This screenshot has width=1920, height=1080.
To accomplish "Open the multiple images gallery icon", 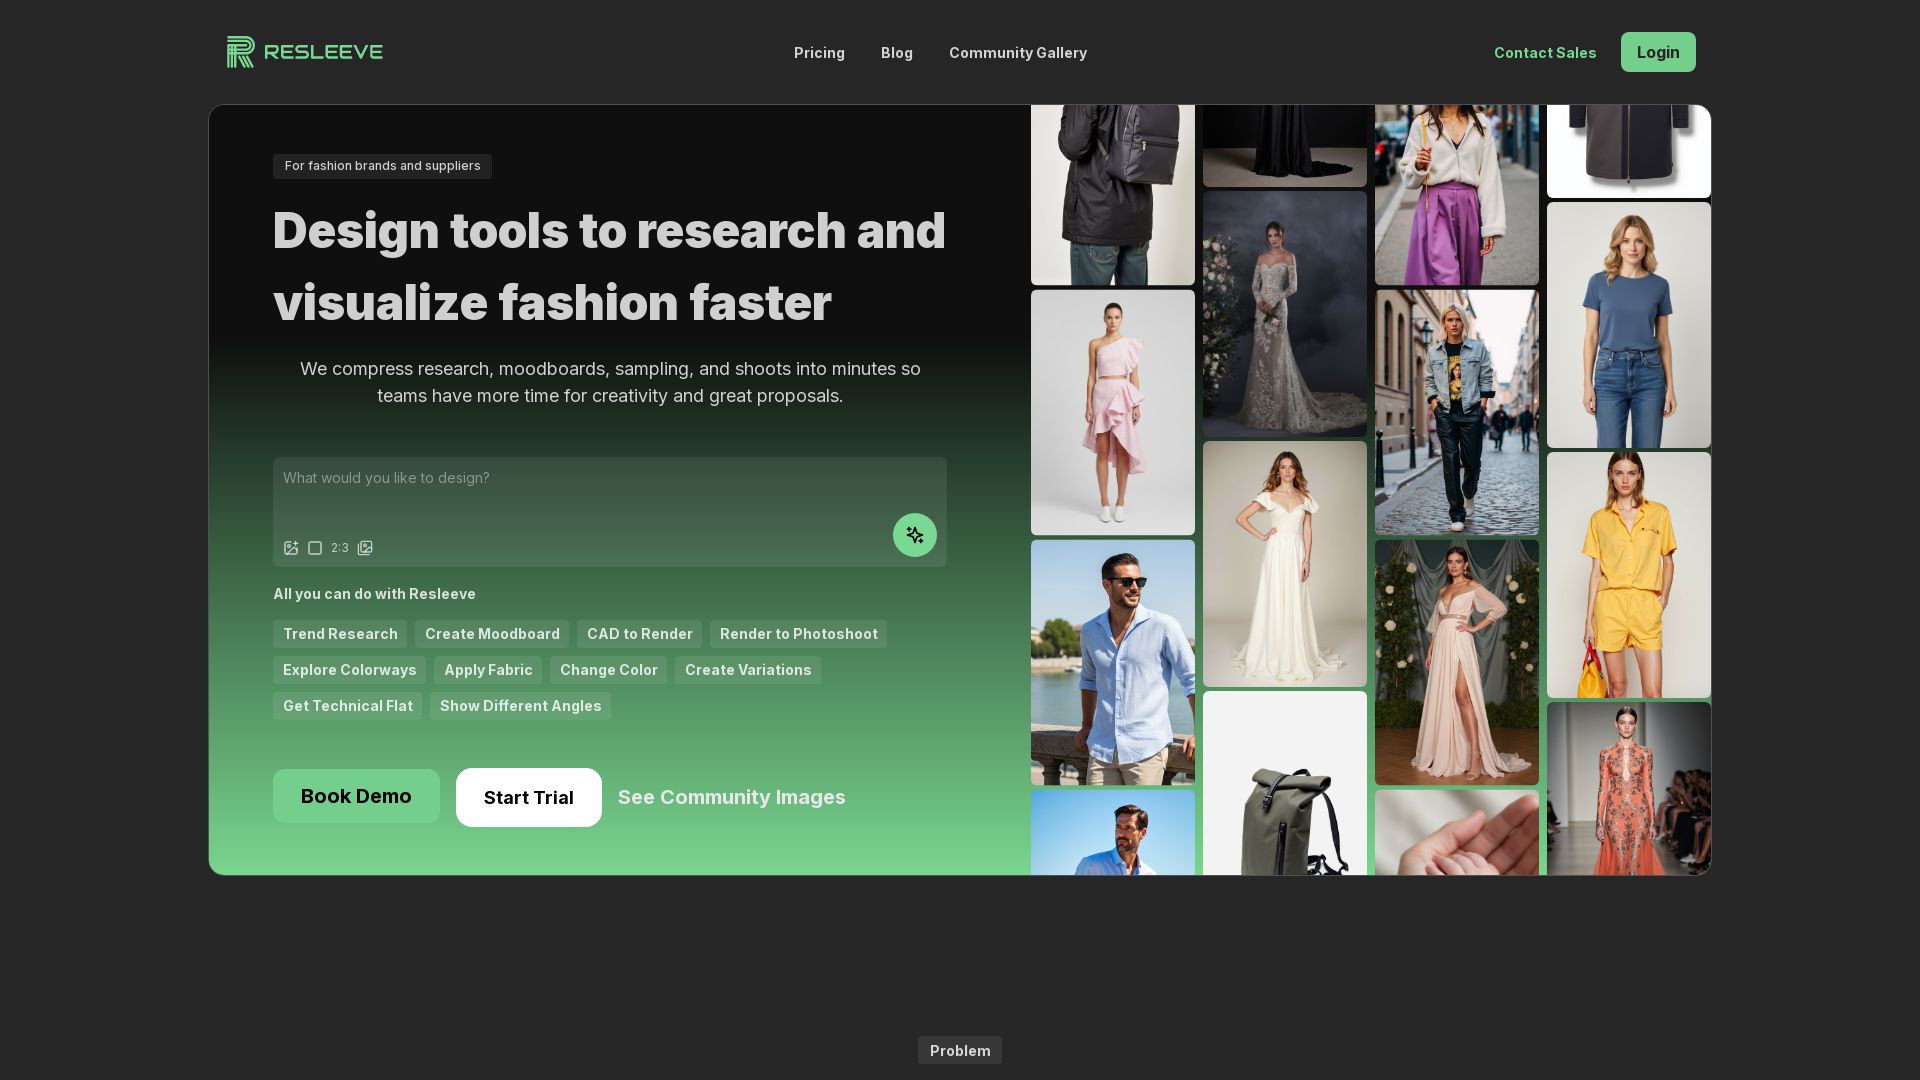I will pyautogui.click(x=365, y=548).
